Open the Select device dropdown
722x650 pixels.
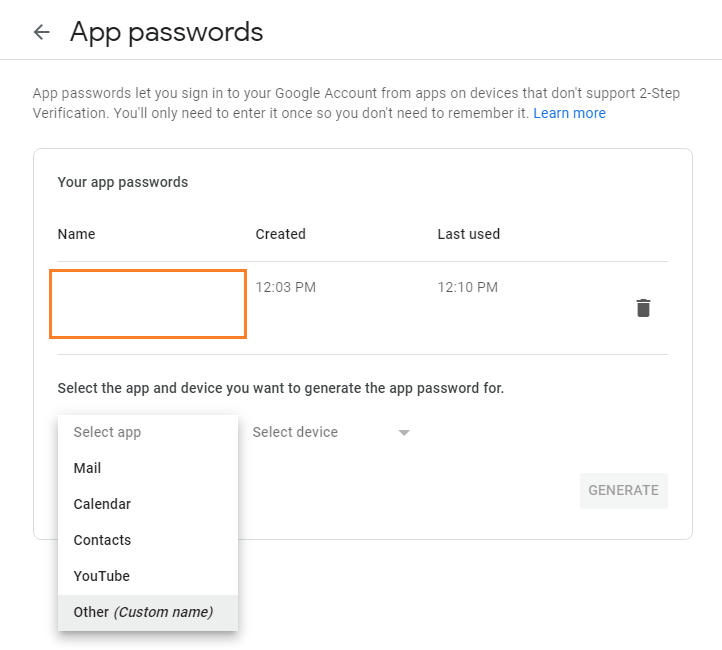coord(331,432)
